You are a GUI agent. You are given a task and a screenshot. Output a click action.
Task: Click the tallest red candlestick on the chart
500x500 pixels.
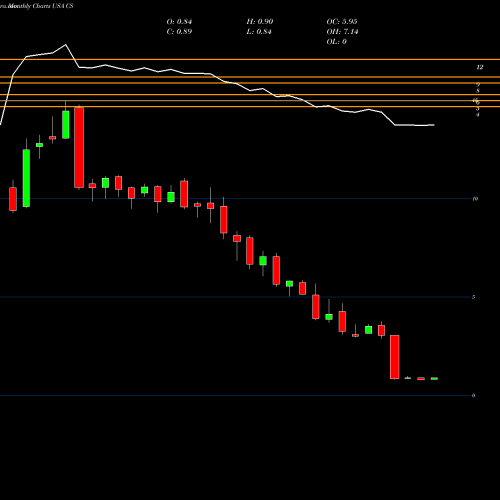click(x=79, y=147)
